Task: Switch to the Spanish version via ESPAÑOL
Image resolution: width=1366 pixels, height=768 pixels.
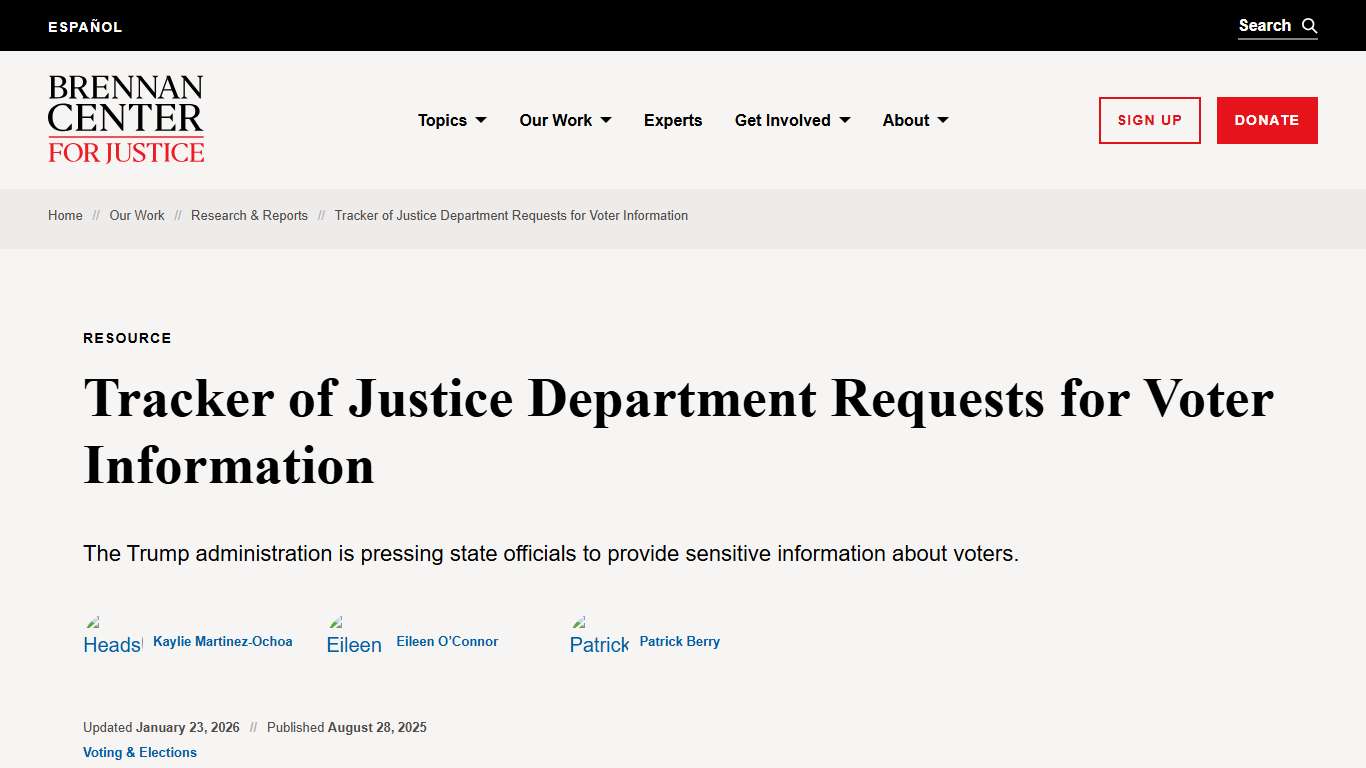Action: tap(85, 26)
